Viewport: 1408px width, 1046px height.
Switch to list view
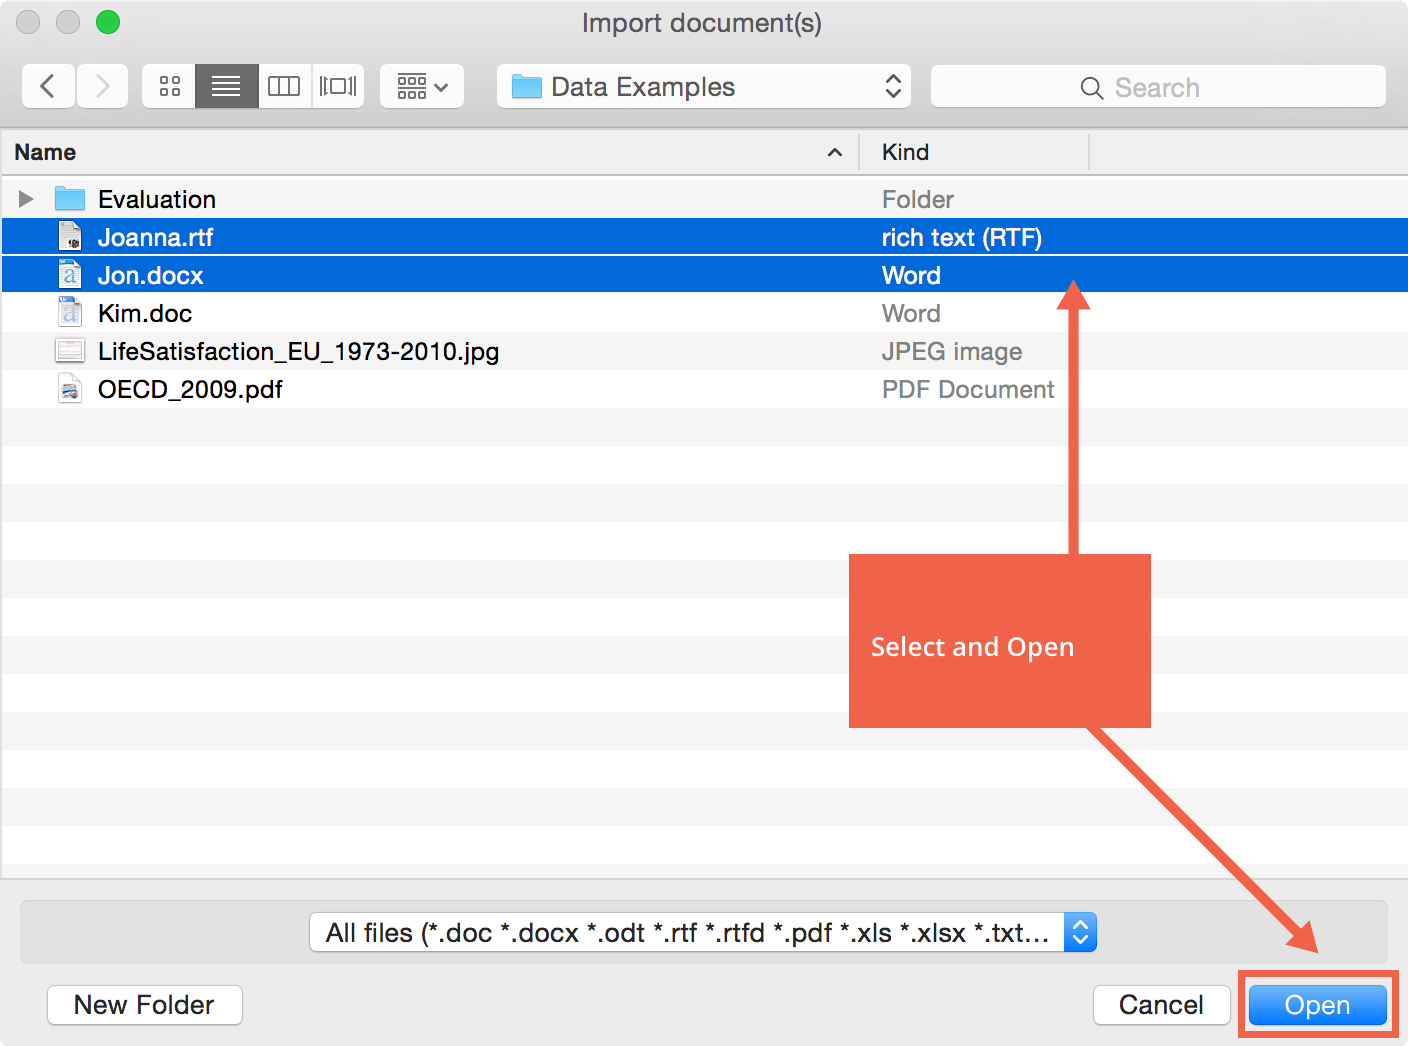pyautogui.click(x=226, y=86)
